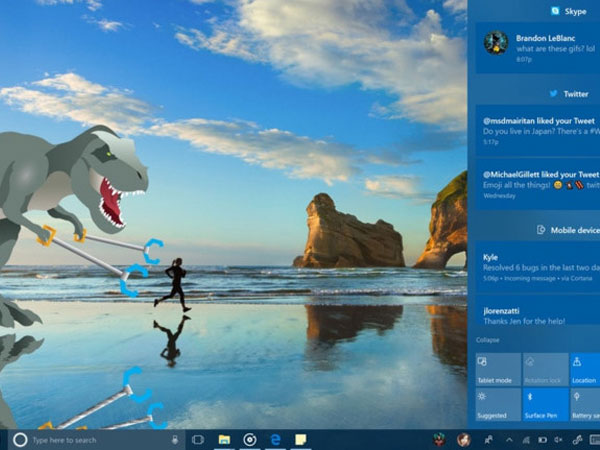Click the first pinned contact avatar on taskbar
Image resolution: width=600 pixels, height=450 pixels.
[x=439, y=440]
